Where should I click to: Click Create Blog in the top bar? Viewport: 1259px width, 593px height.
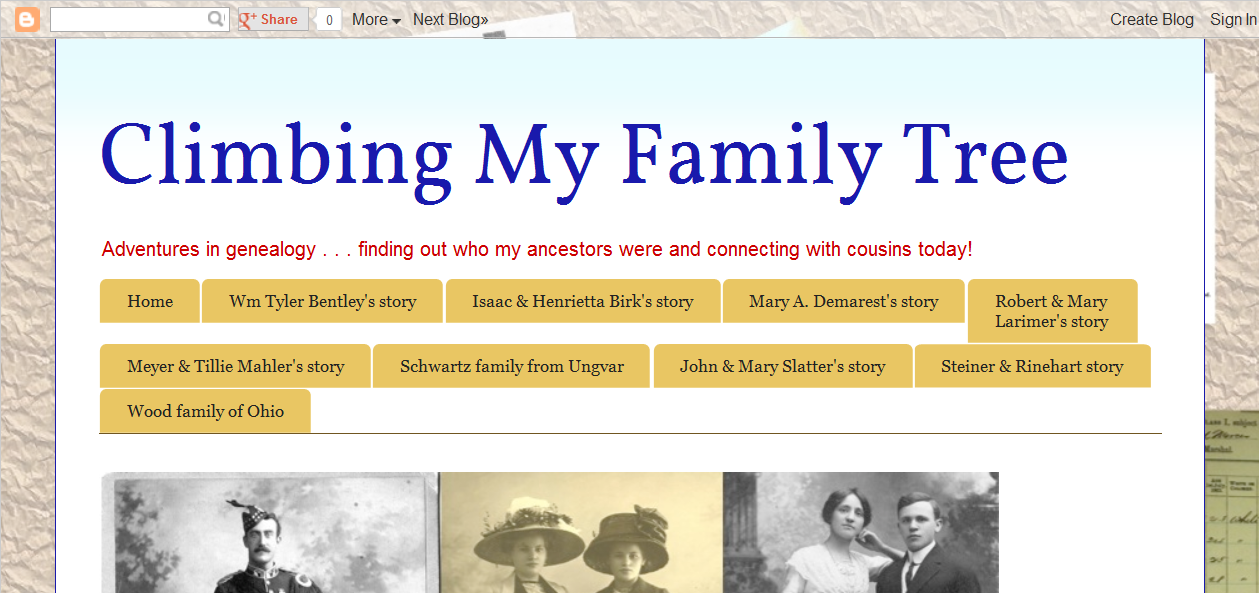click(x=1151, y=18)
